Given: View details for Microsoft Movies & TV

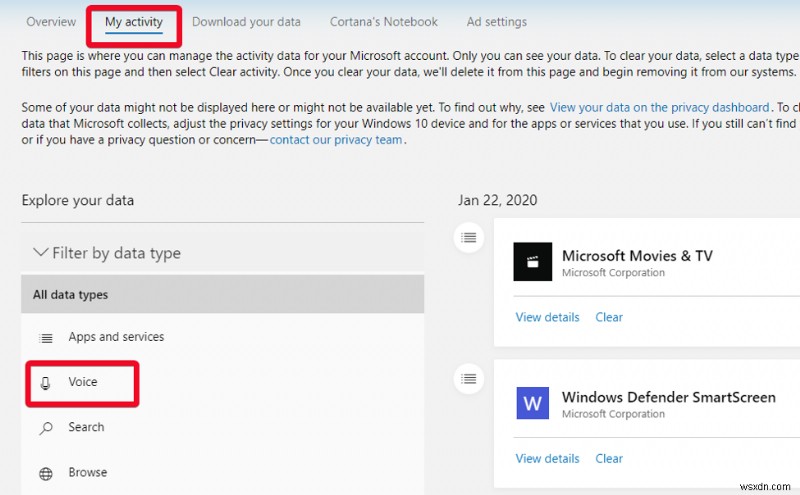Looking at the screenshot, I should coord(547,317).
